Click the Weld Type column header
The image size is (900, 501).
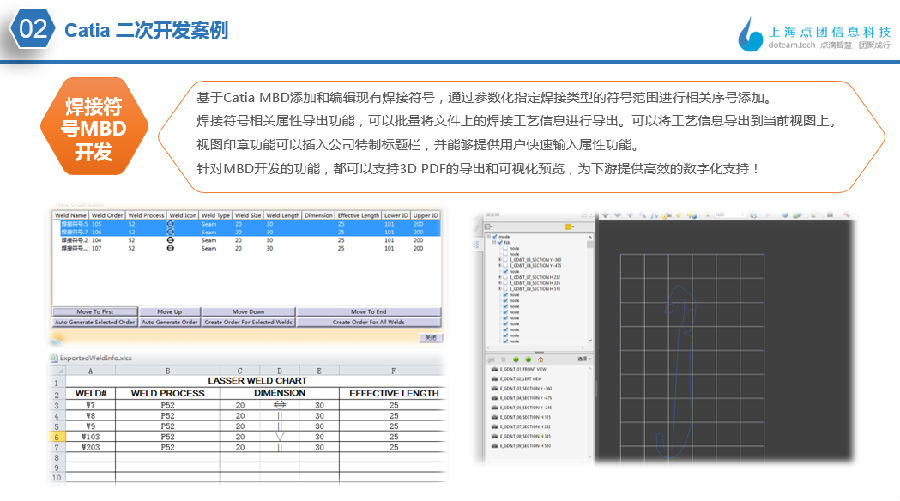pyautogui.click(x=218, y=215)
